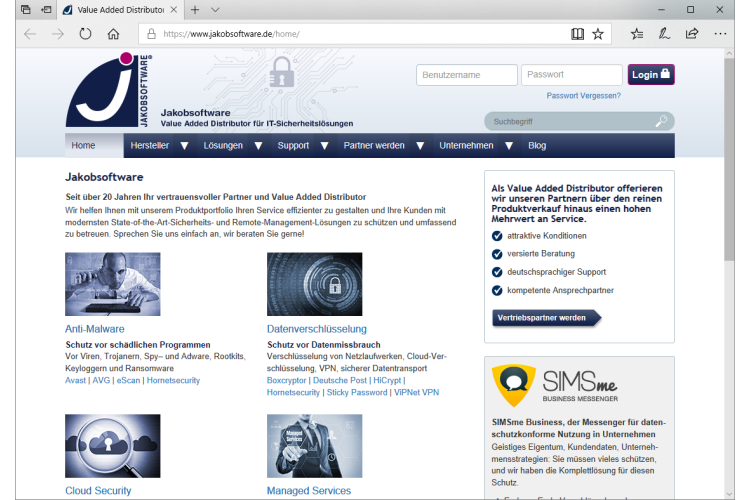This screenshot has height=500, width=750.
Task: Click the share page icon
Action: point(691,33)
